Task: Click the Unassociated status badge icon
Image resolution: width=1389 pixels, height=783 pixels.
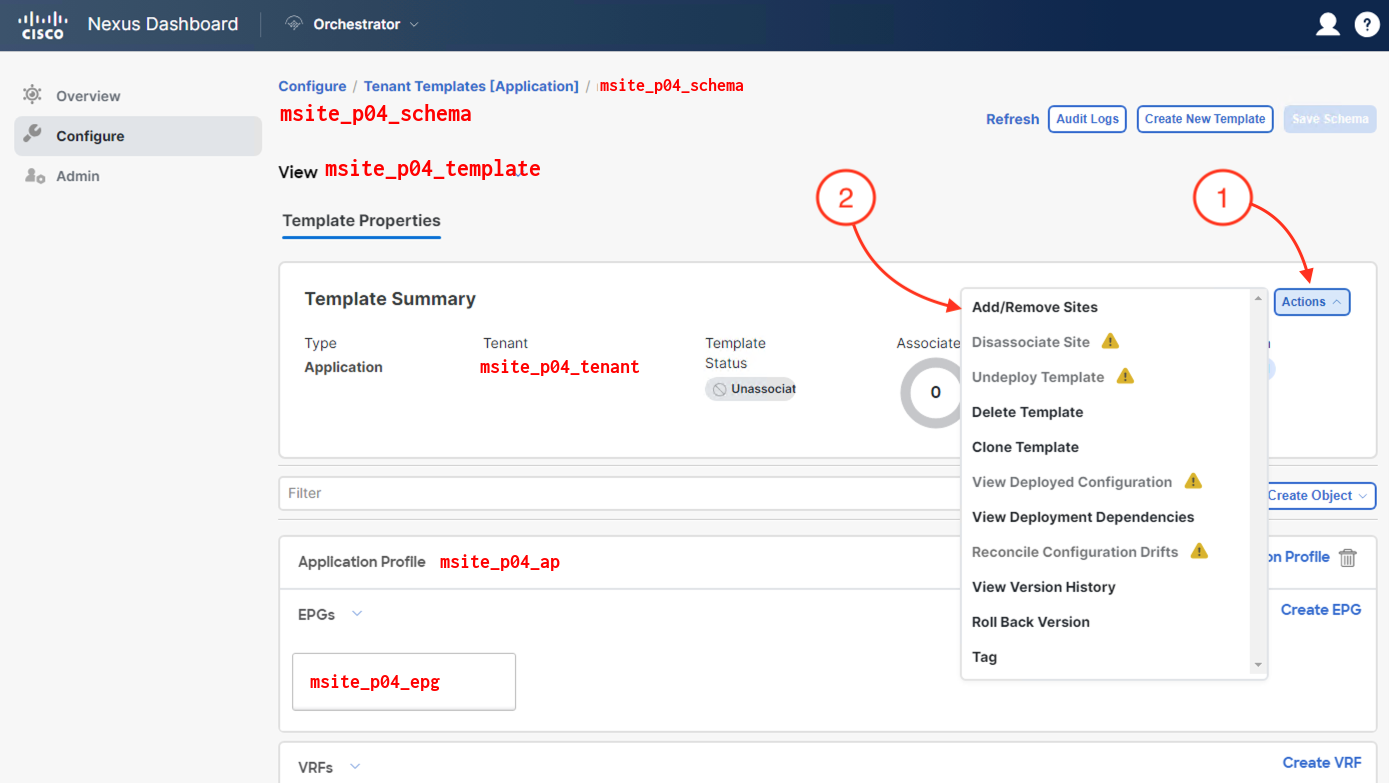Action: [x=719, y=389]
